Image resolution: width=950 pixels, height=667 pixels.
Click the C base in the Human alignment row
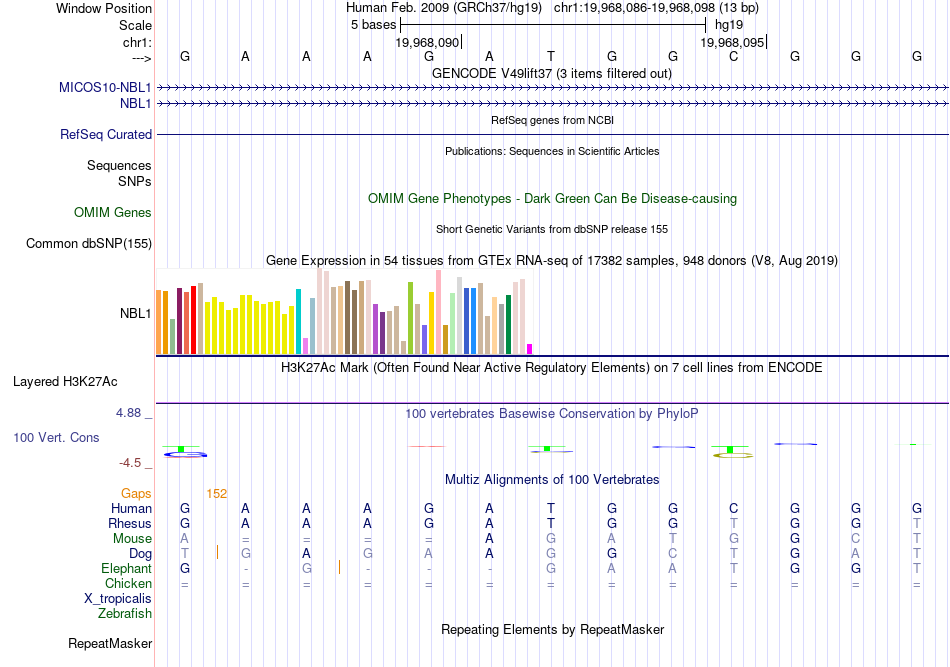(x=734, y=508)
